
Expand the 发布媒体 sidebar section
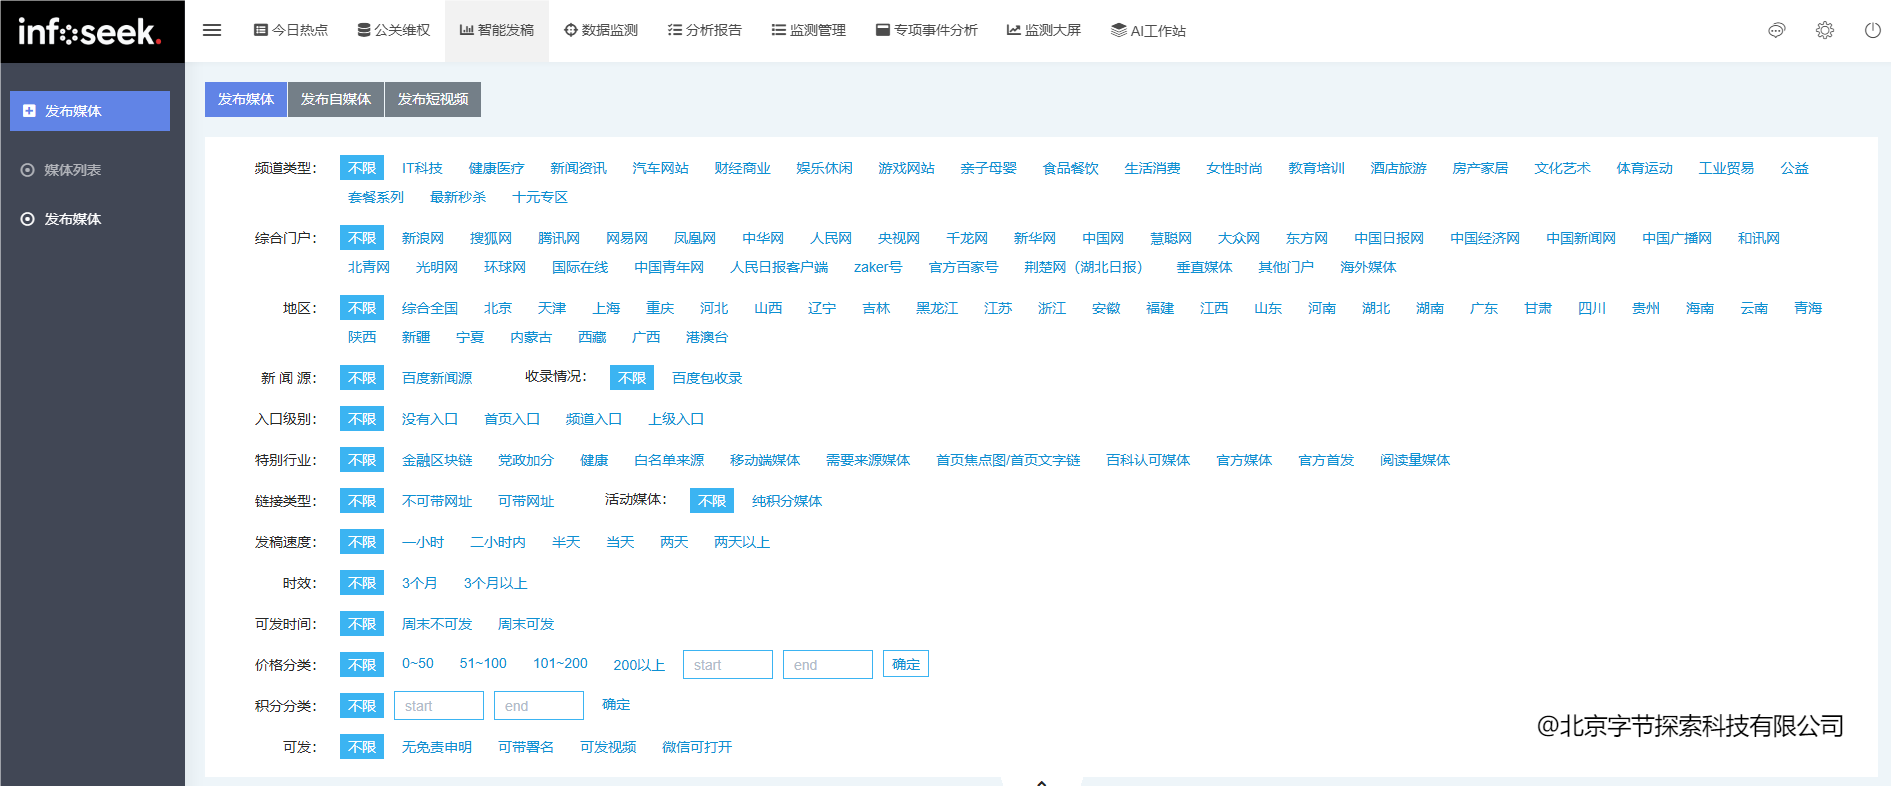tap(90, 111)
